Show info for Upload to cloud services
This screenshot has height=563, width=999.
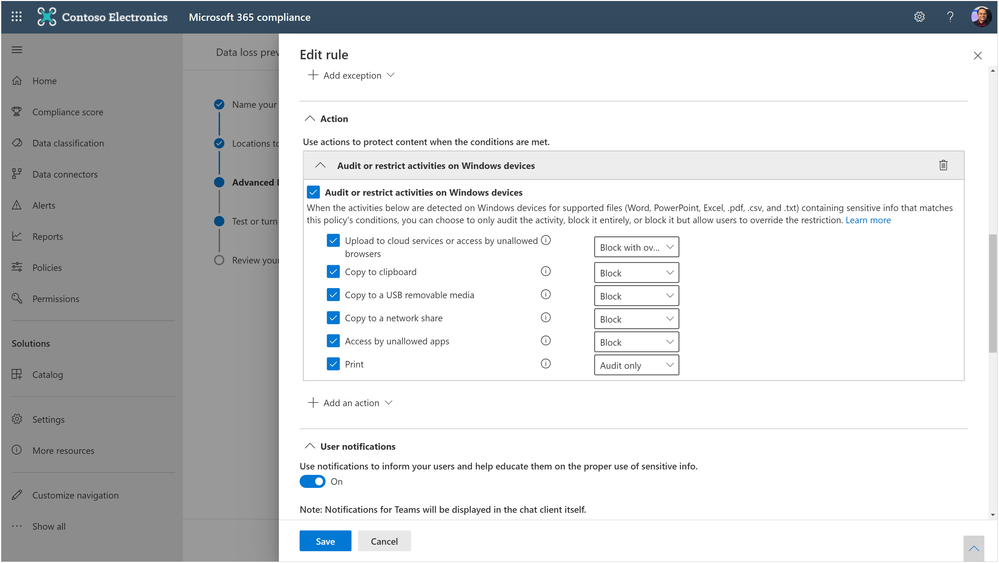pyautogui.click(x=546, y=240)
